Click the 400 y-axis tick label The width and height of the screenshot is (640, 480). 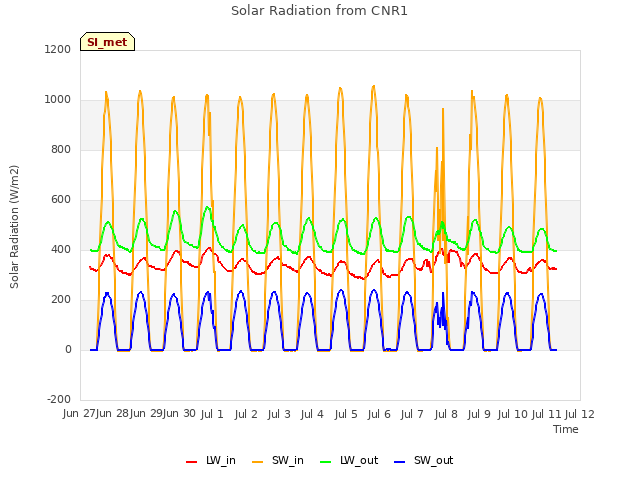[x=61, y=249]
